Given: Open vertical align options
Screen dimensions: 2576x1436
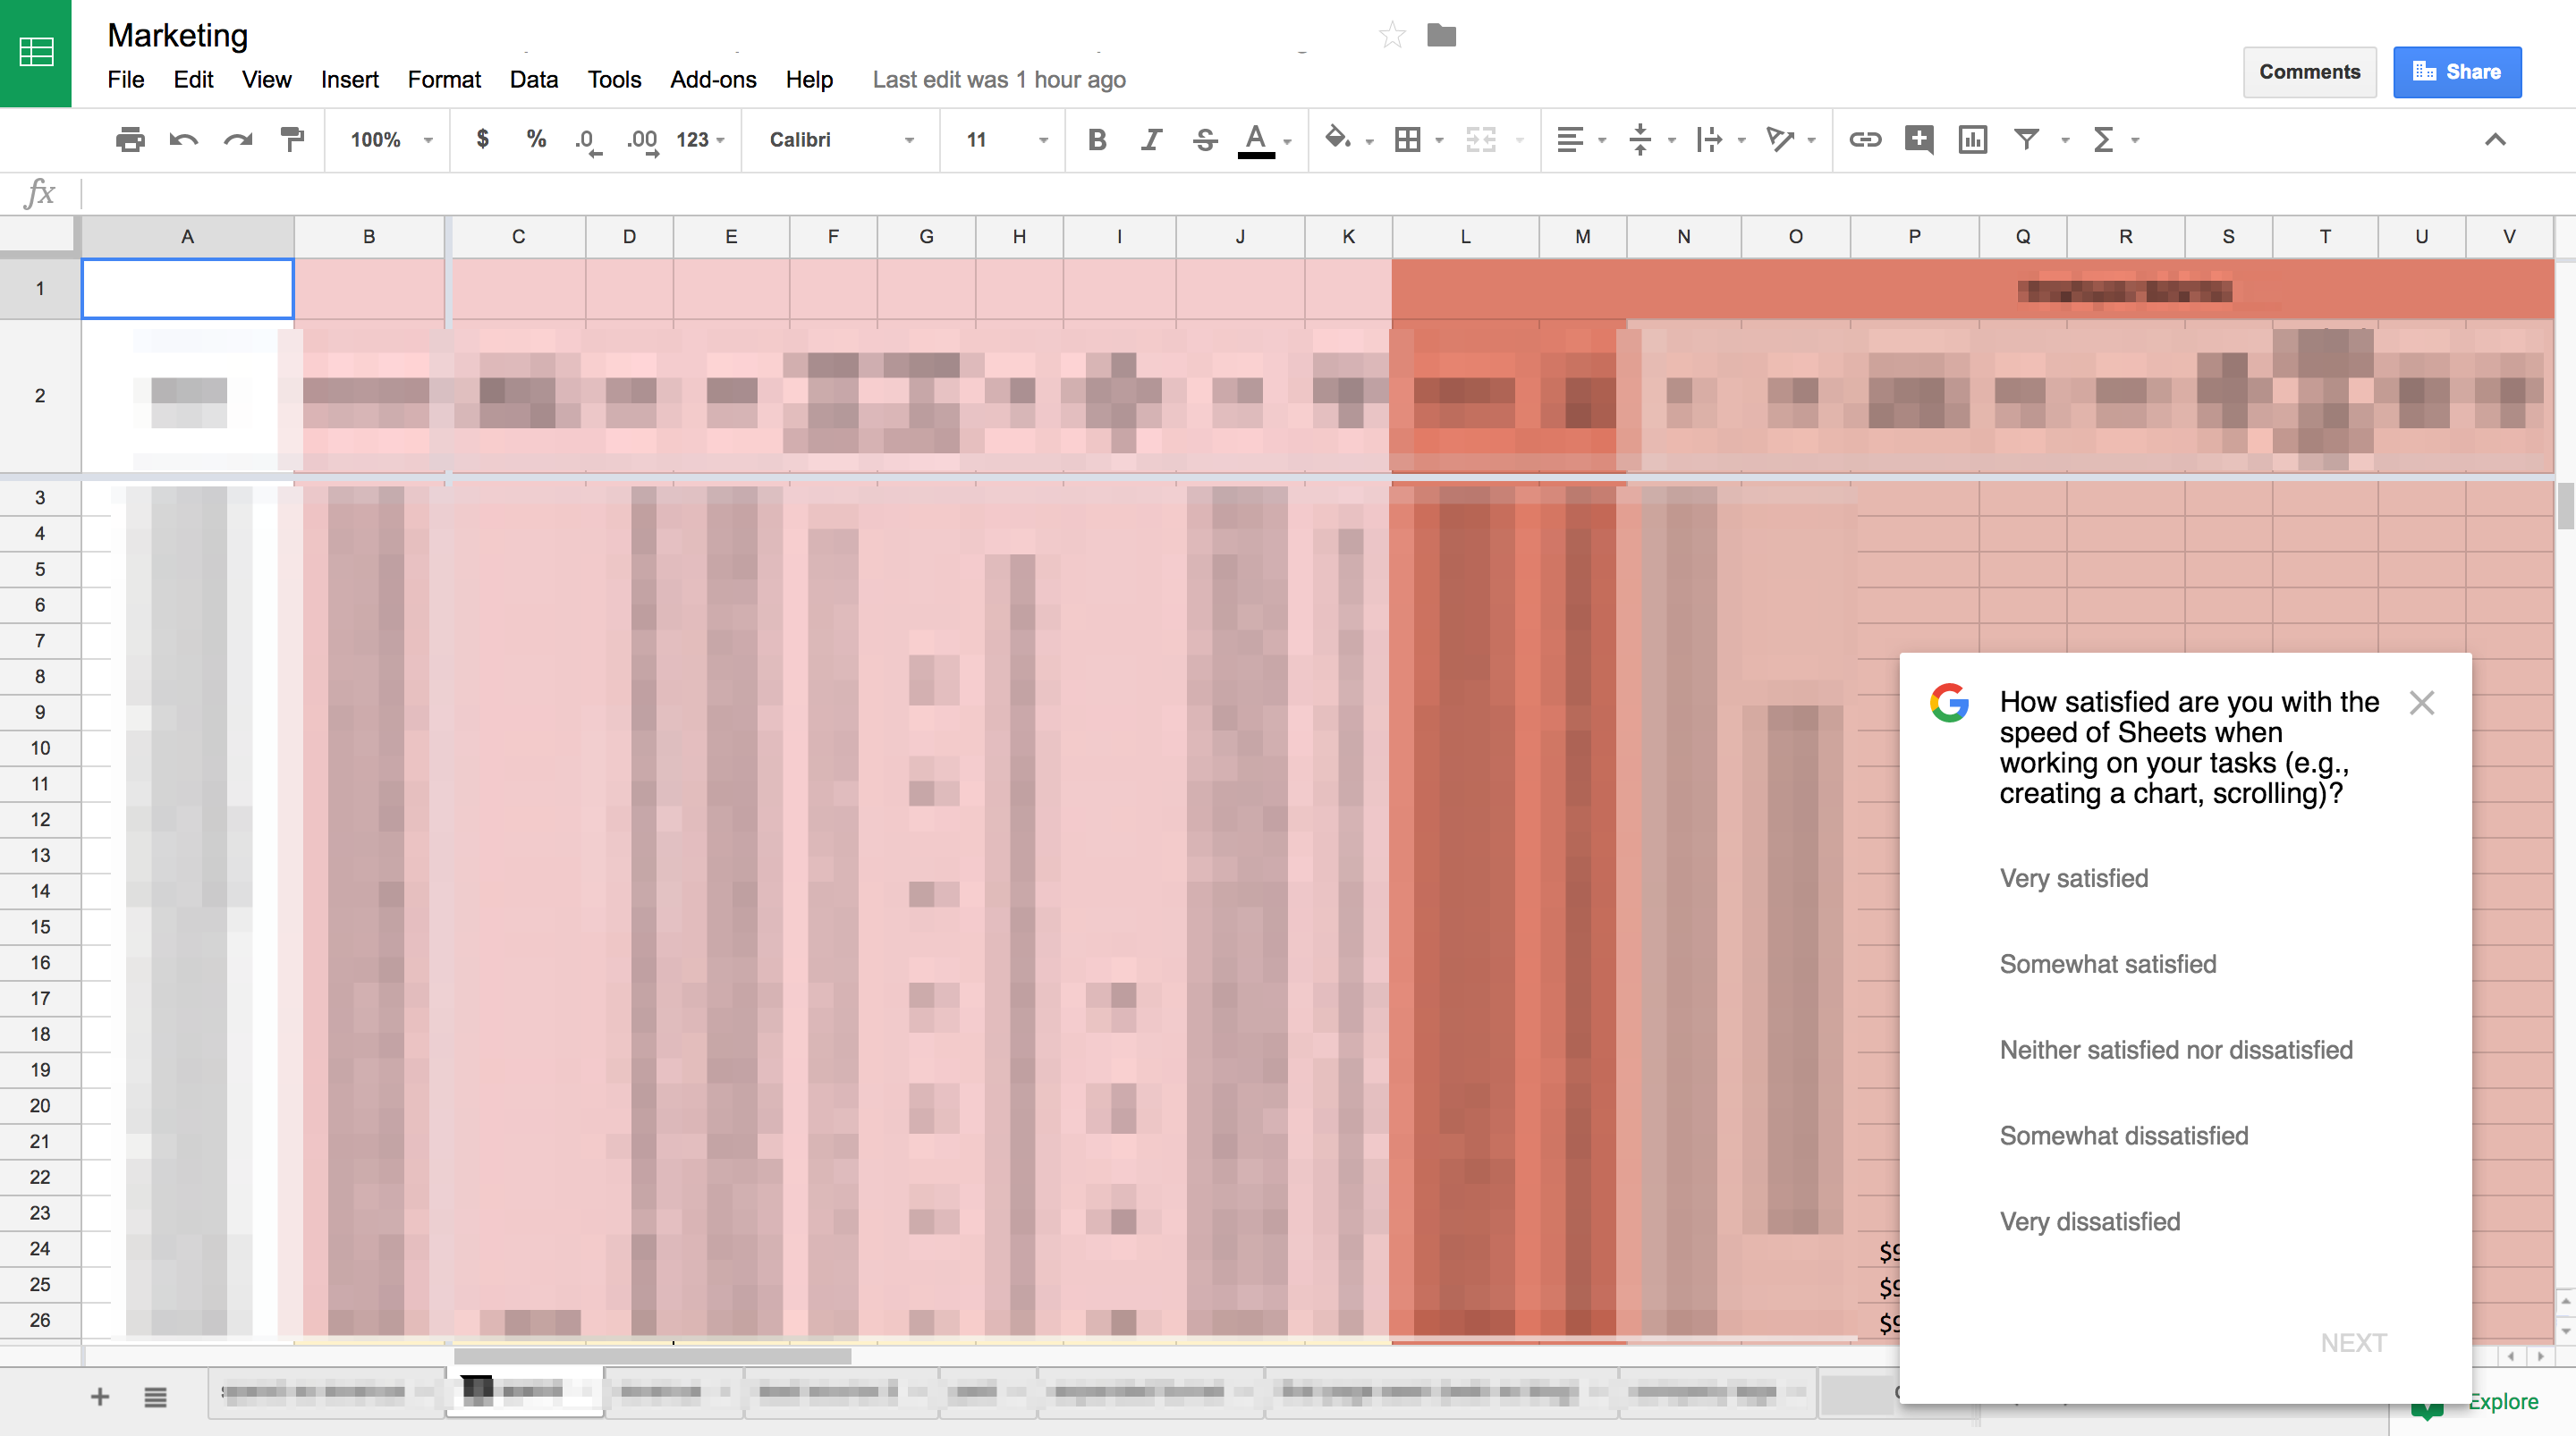Looking at the screenshot, I should coord(1640,140).
